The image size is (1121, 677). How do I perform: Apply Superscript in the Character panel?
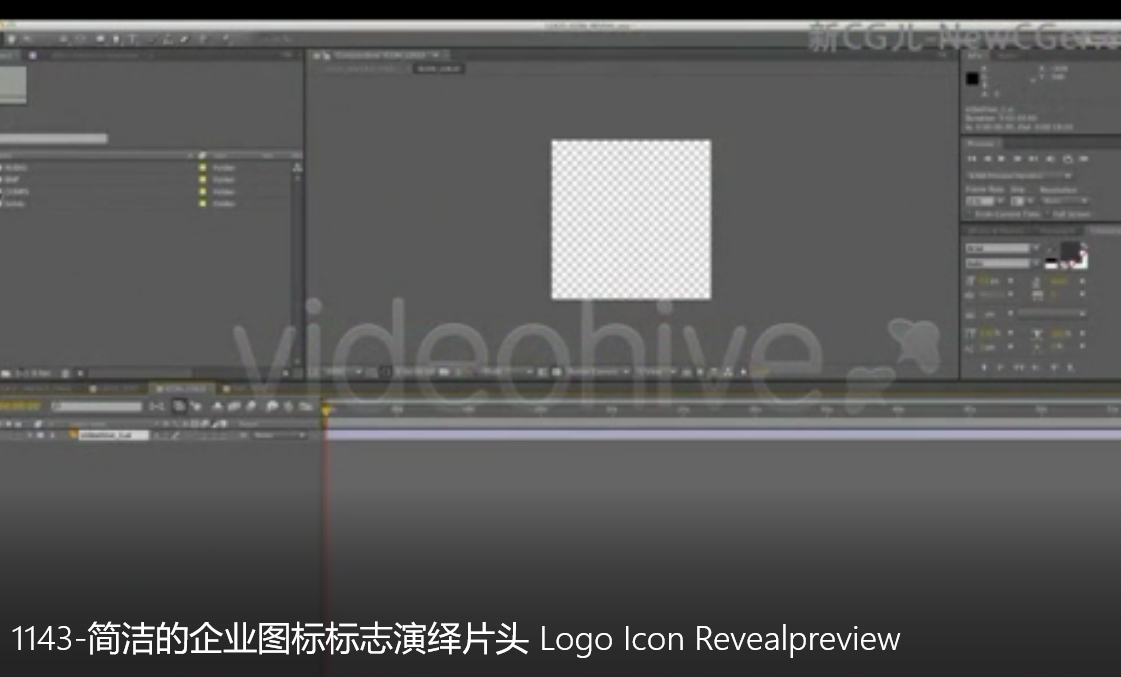tap(1053, 367)
